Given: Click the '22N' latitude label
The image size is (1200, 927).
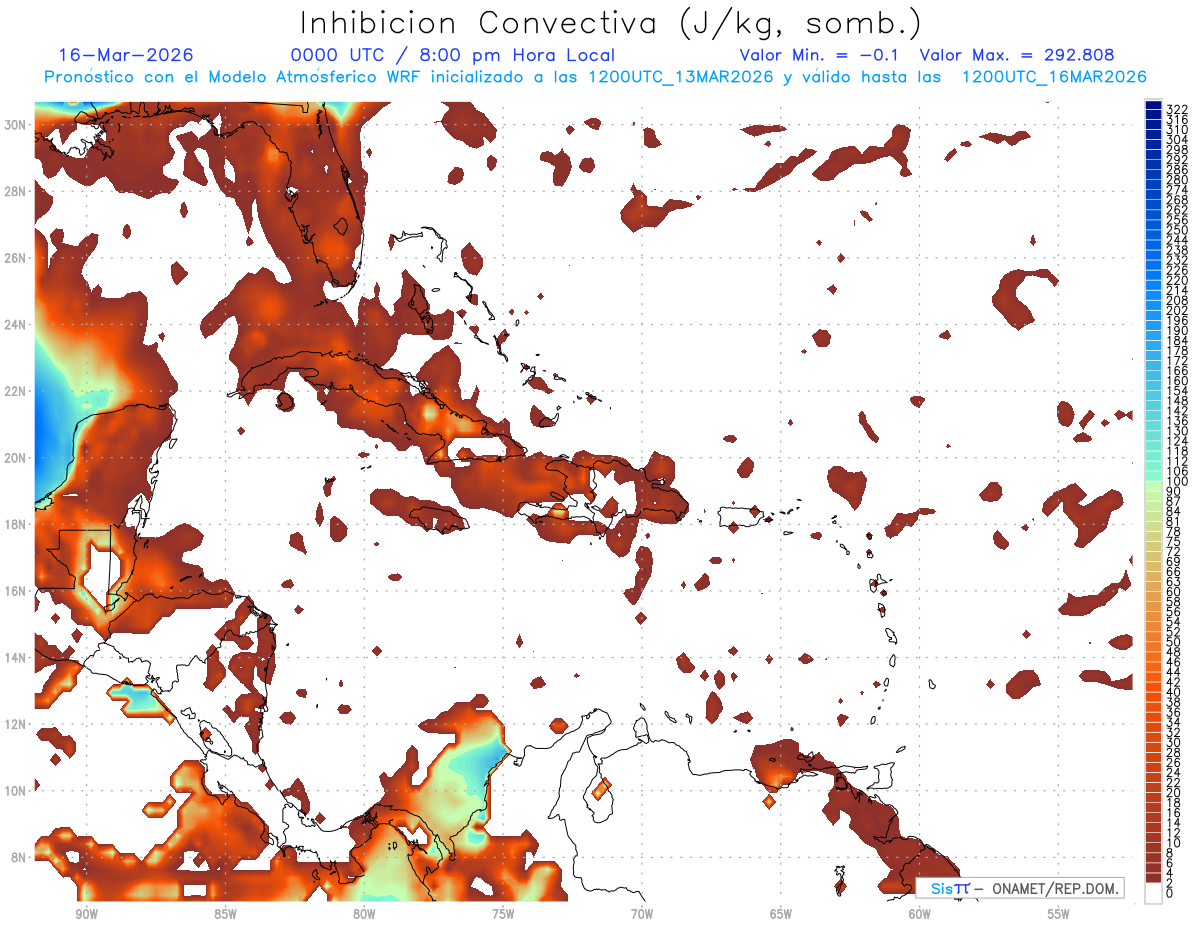Looking at the screenshot, I should (x=17, y=391).
